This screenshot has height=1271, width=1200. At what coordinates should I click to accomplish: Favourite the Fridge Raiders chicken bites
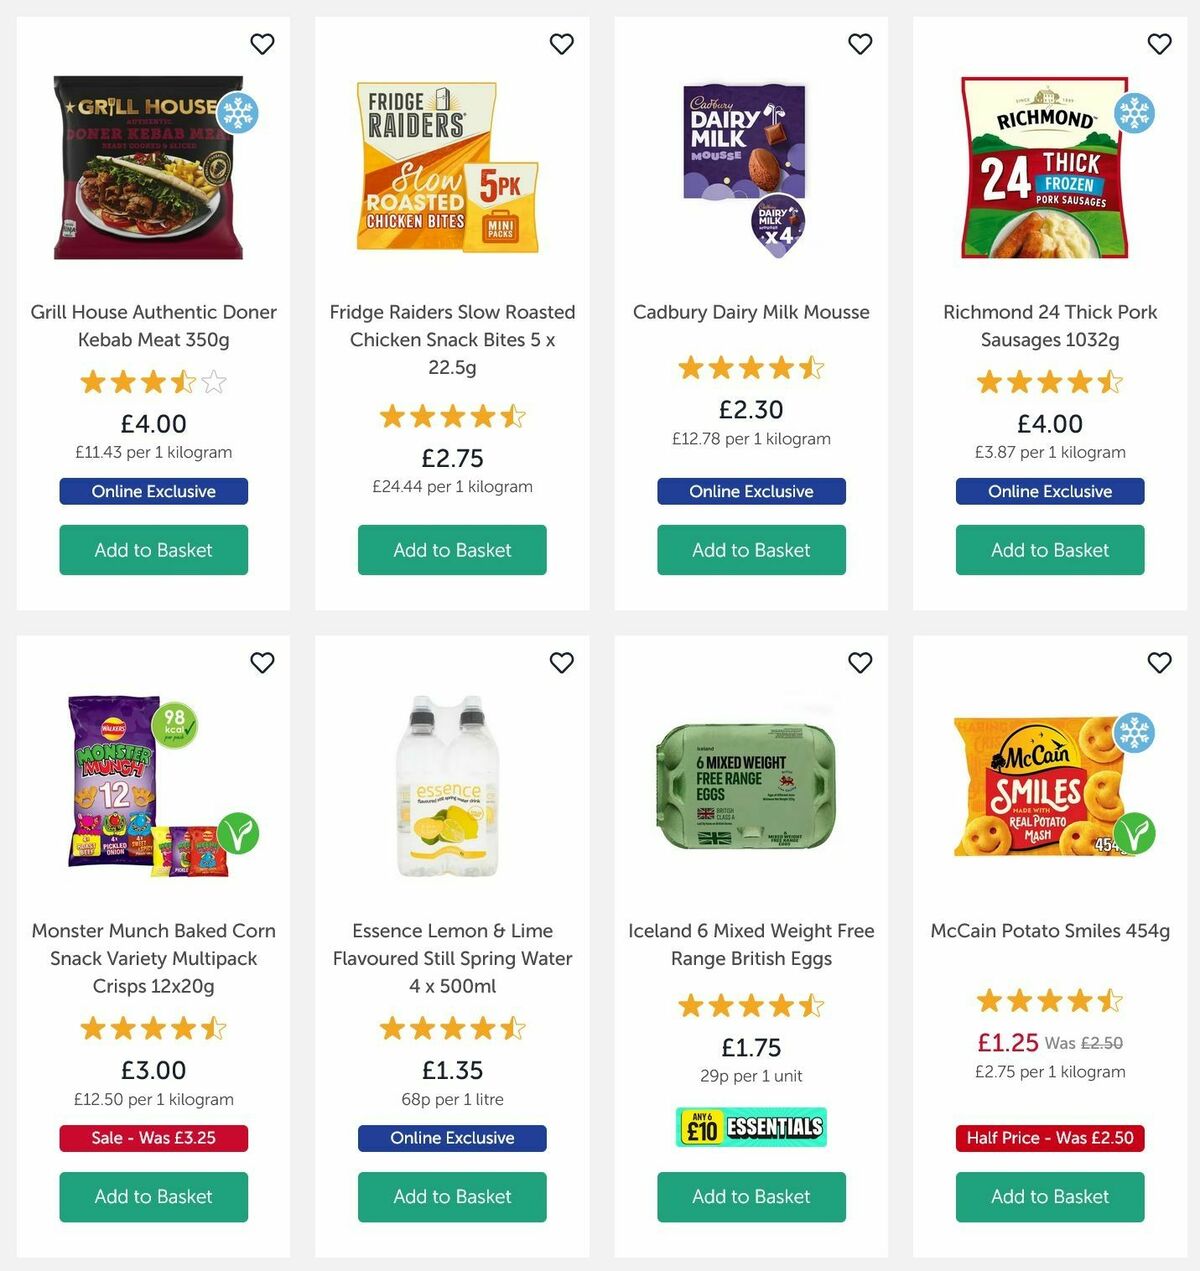[x=561, y=44]
